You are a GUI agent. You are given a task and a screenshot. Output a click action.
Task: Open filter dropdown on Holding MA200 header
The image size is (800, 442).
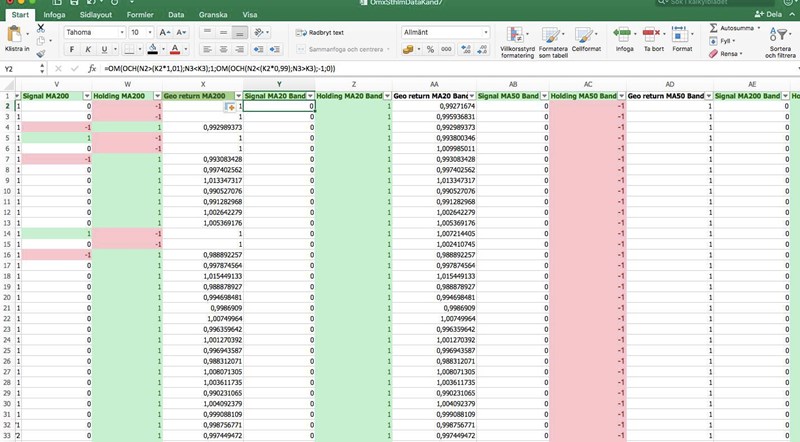click(155, 96)
